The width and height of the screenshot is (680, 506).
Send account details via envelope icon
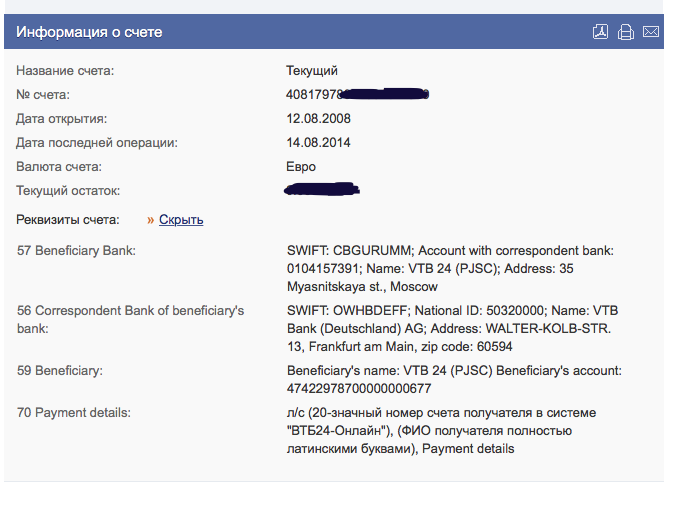pos(651,32)
